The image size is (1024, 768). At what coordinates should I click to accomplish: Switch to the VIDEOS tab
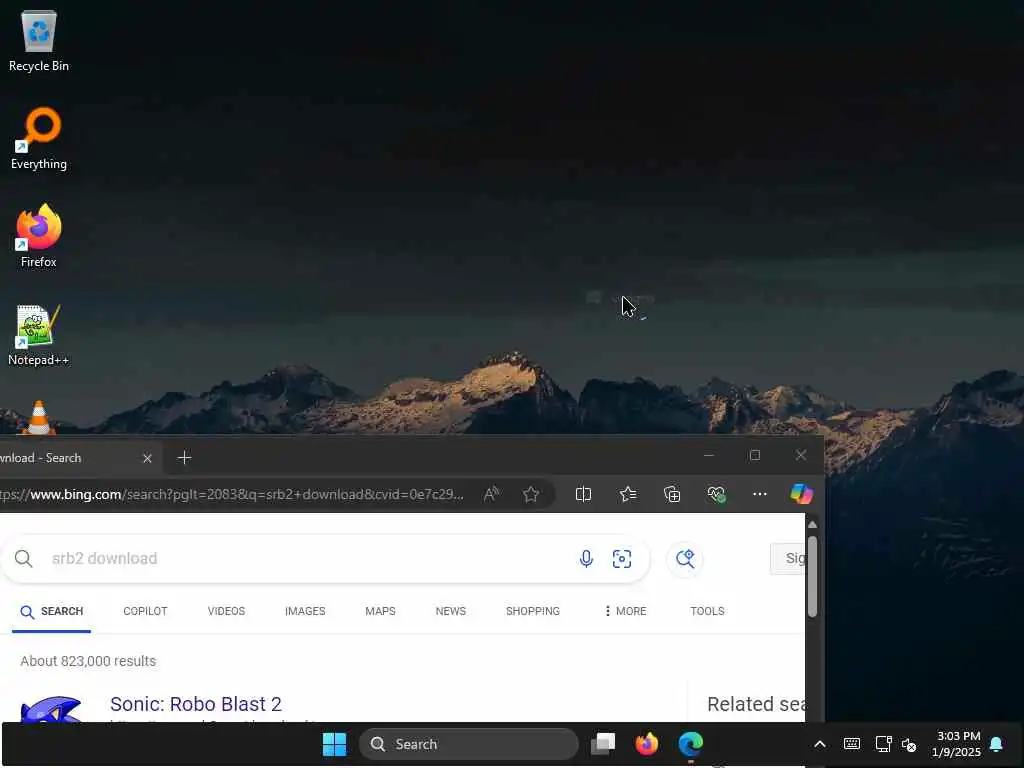(226, 611)
